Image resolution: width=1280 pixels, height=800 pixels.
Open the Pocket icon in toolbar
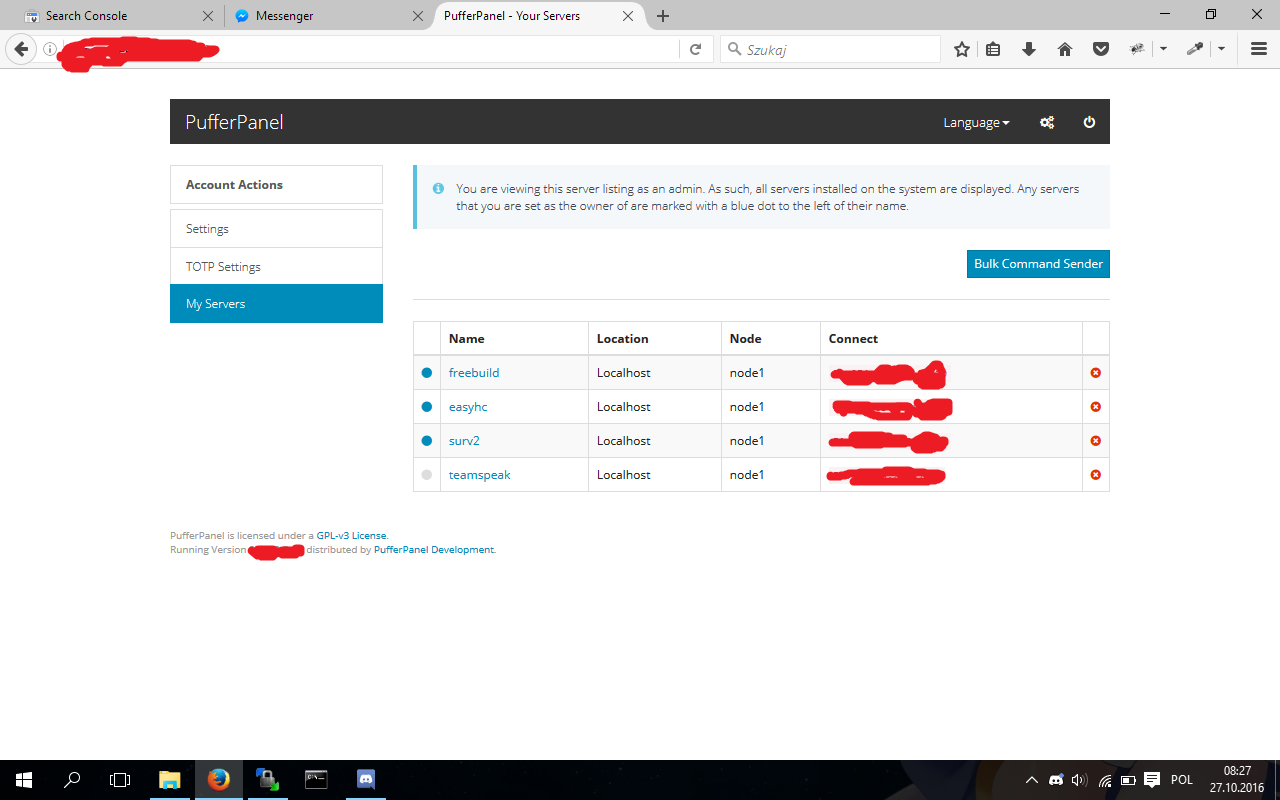(1101, 49)
